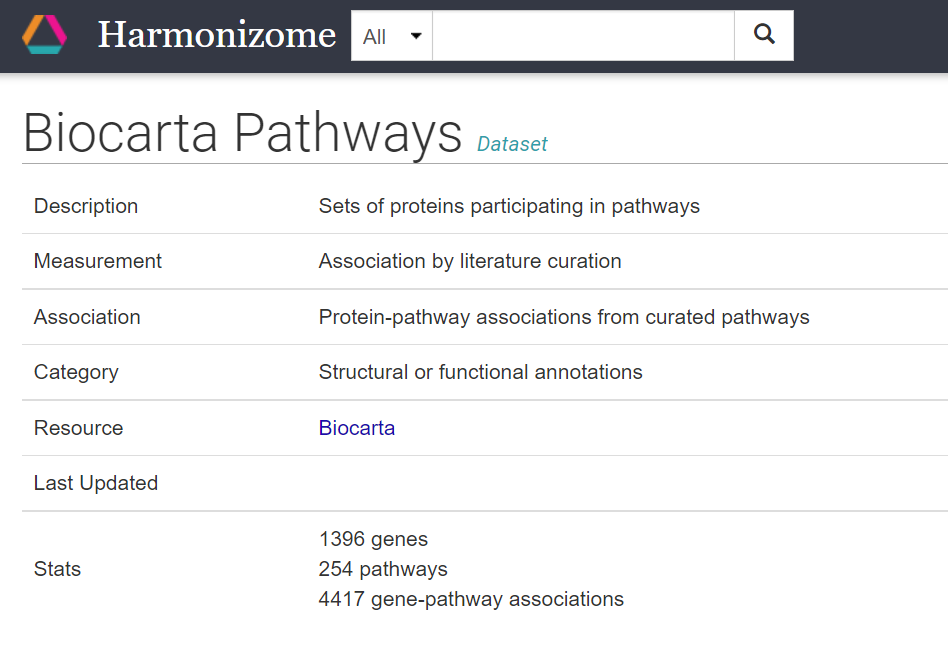Click the "Association" row label
The width and height of the screenshot is (948, 652).
pyautogui.click(x=87, y=317)
